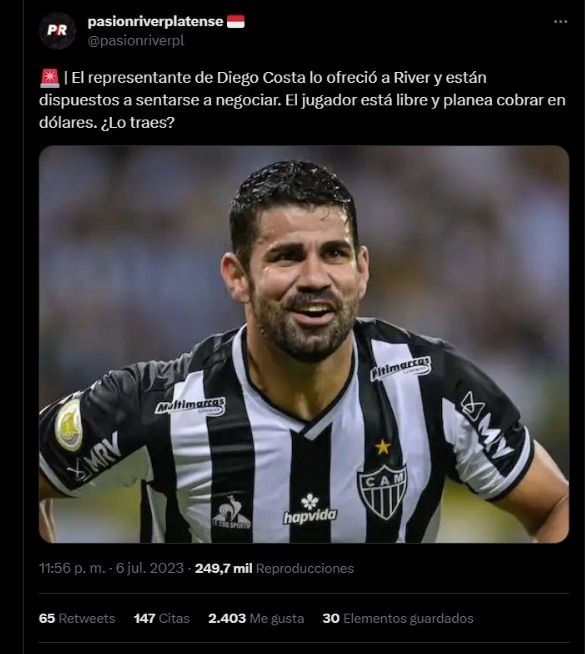Click the PR profile avatar
Image resolution: width=585 pixels, height=654 pixels.
tap(57, 30)
